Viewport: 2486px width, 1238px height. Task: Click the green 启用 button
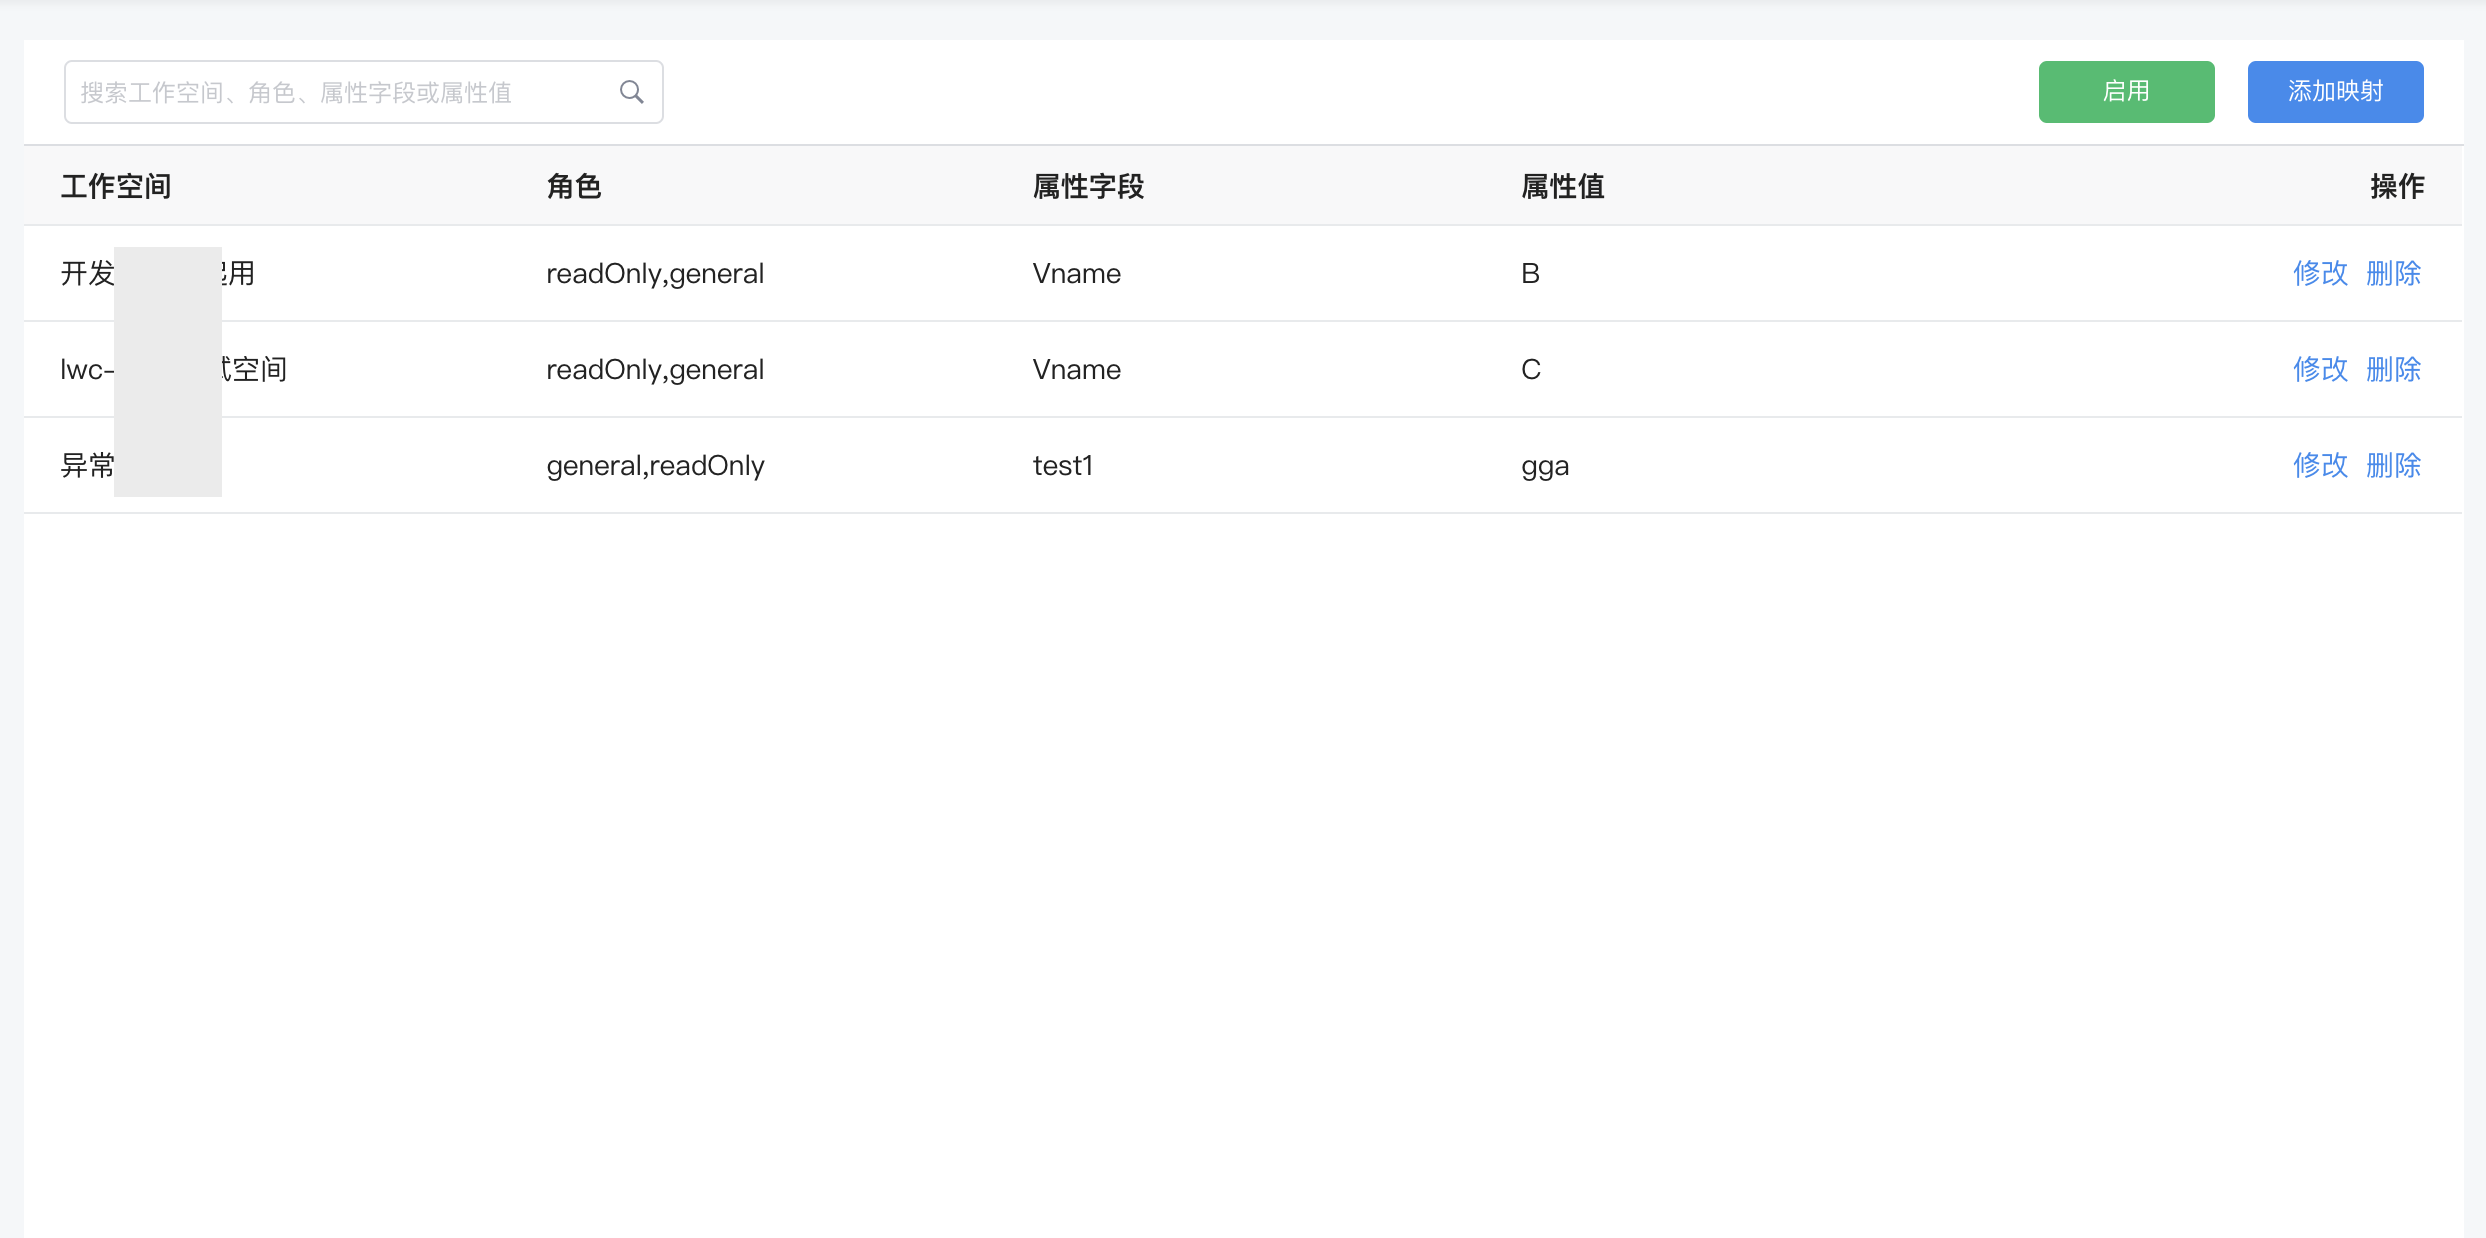click(2126, 92)
